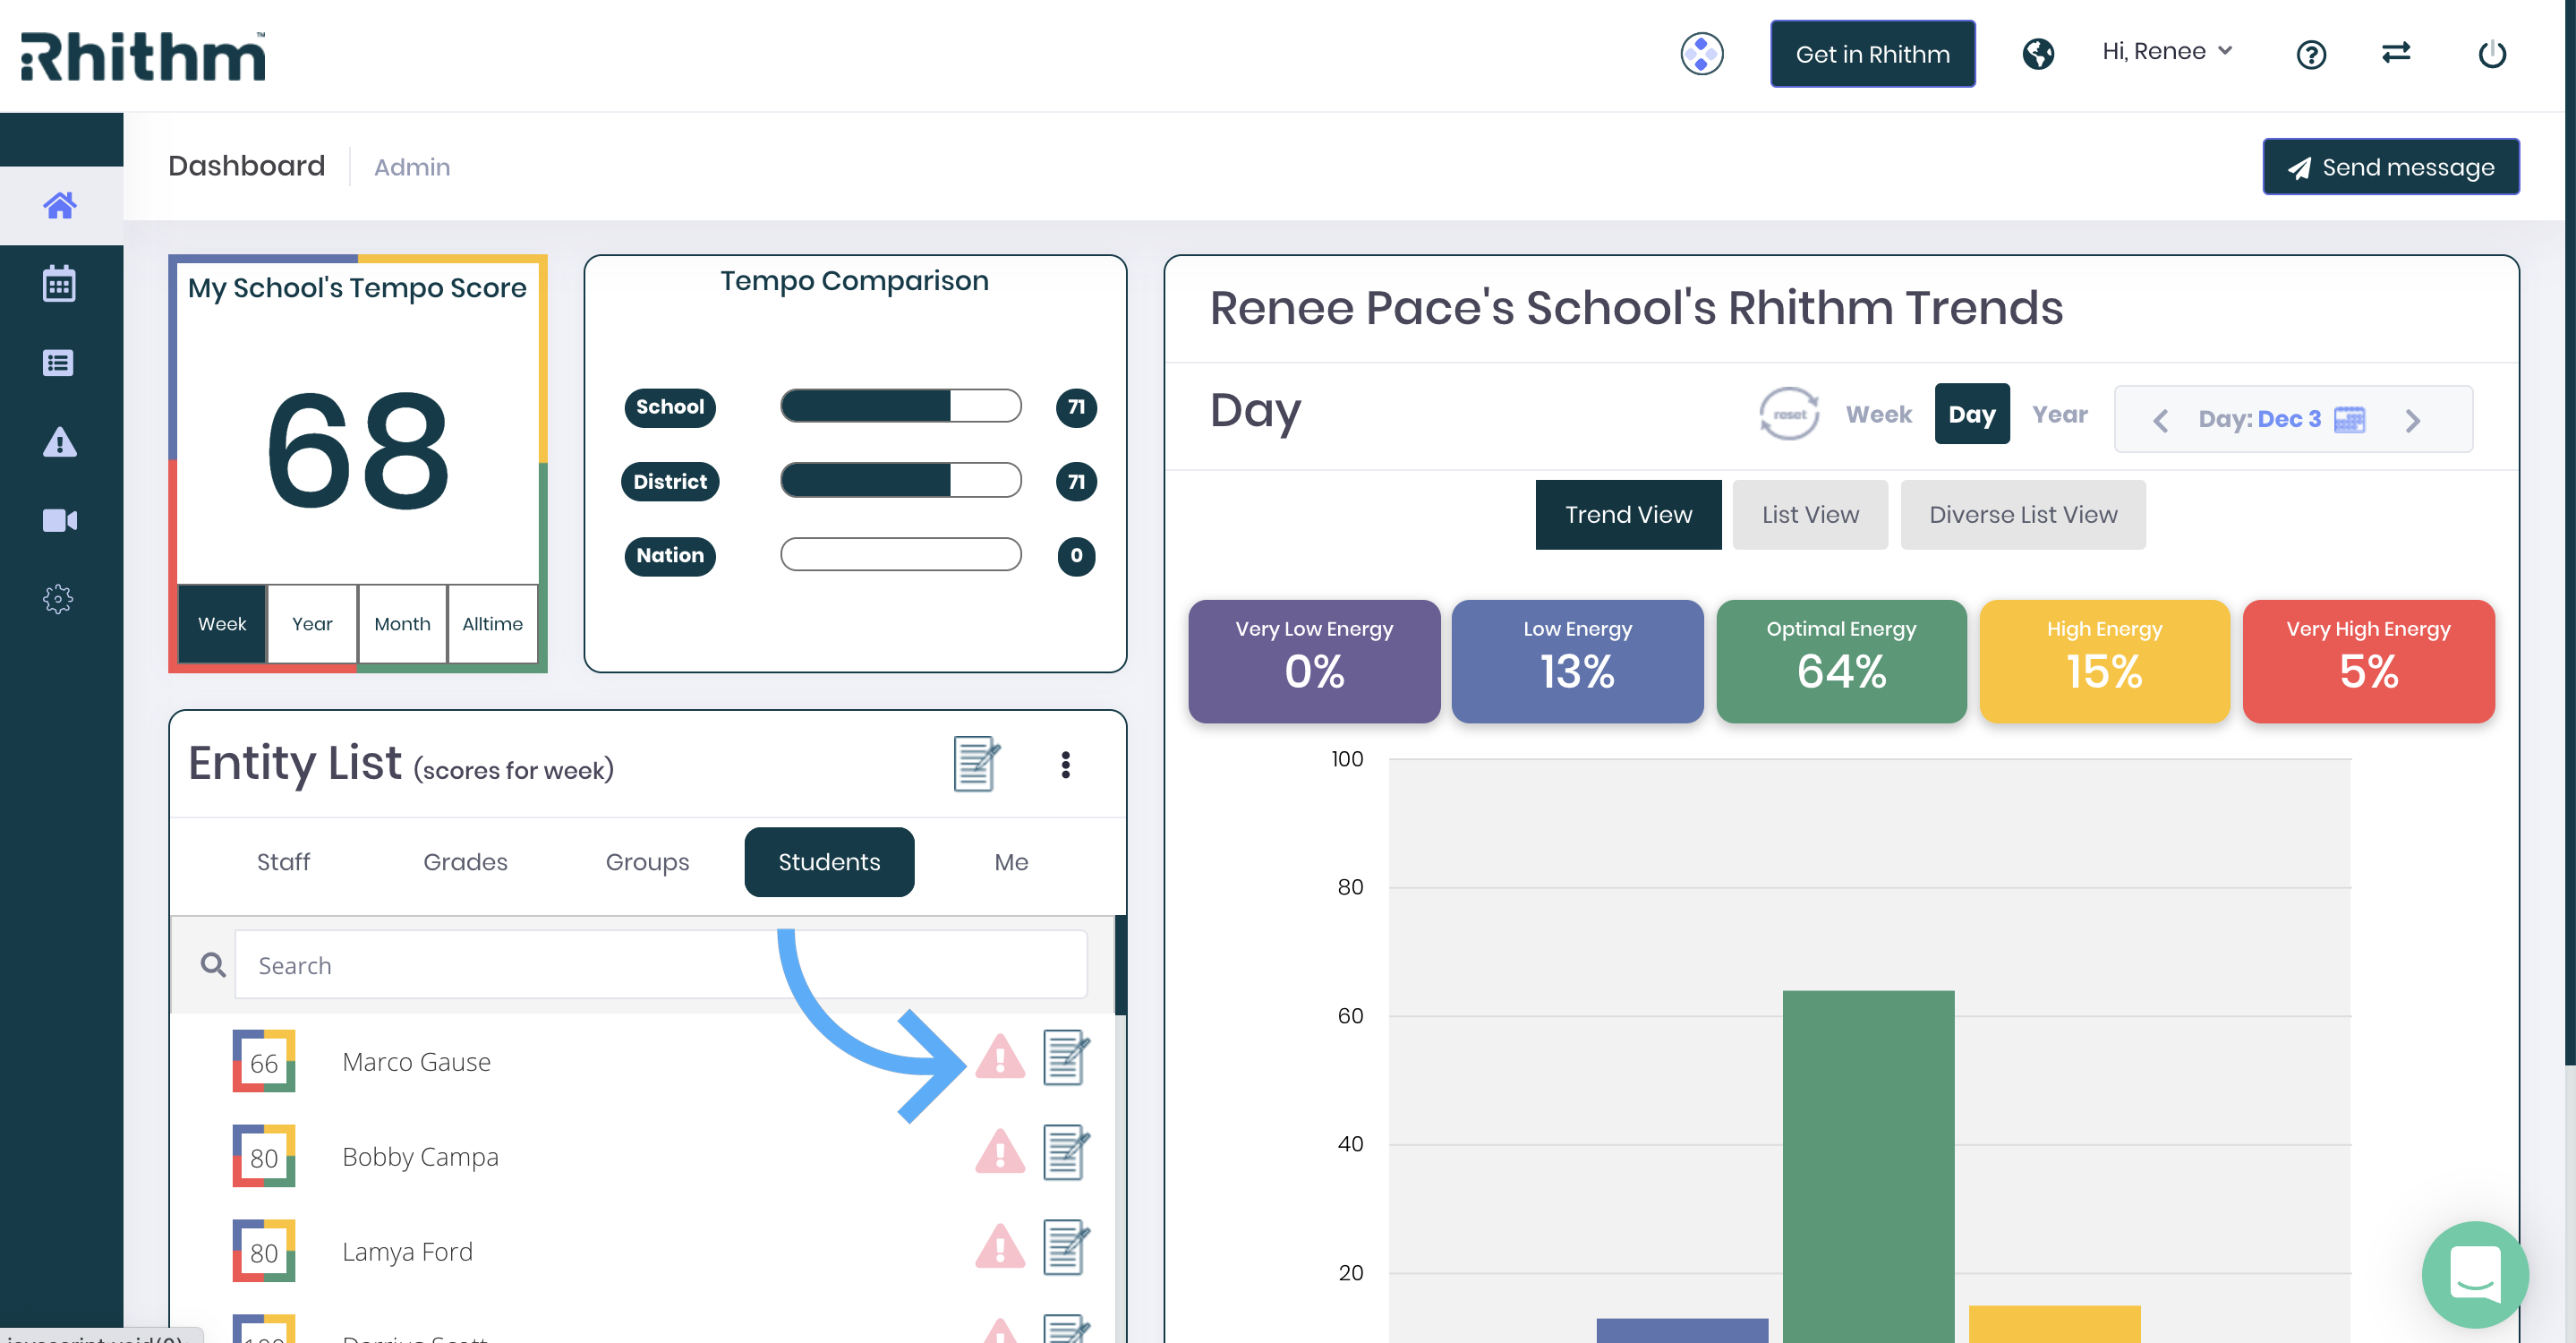2576x1343 pixels.
Task: Switch to Diverse List View
Action: pyautogui.click(x=2023, y=515)
